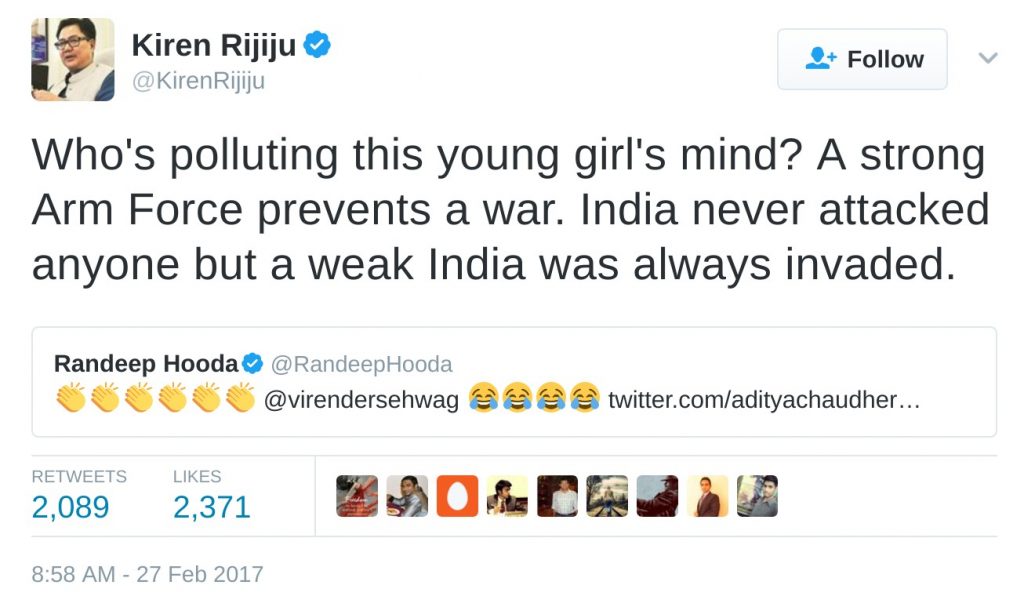Open the @RandeepHooda handle link
This screenshot has width=1024, height=607.
tap(362, 364)
